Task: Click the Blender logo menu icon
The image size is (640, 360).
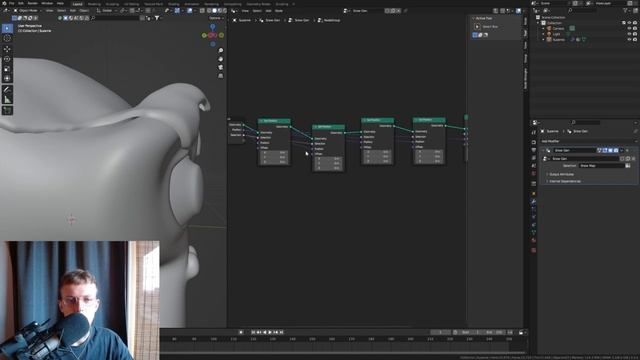Action: [4, 3]
